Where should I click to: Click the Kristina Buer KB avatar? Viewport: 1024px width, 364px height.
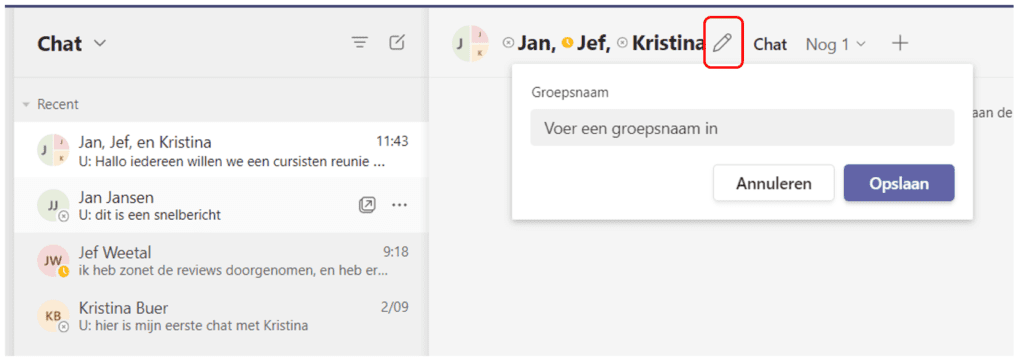53,316
